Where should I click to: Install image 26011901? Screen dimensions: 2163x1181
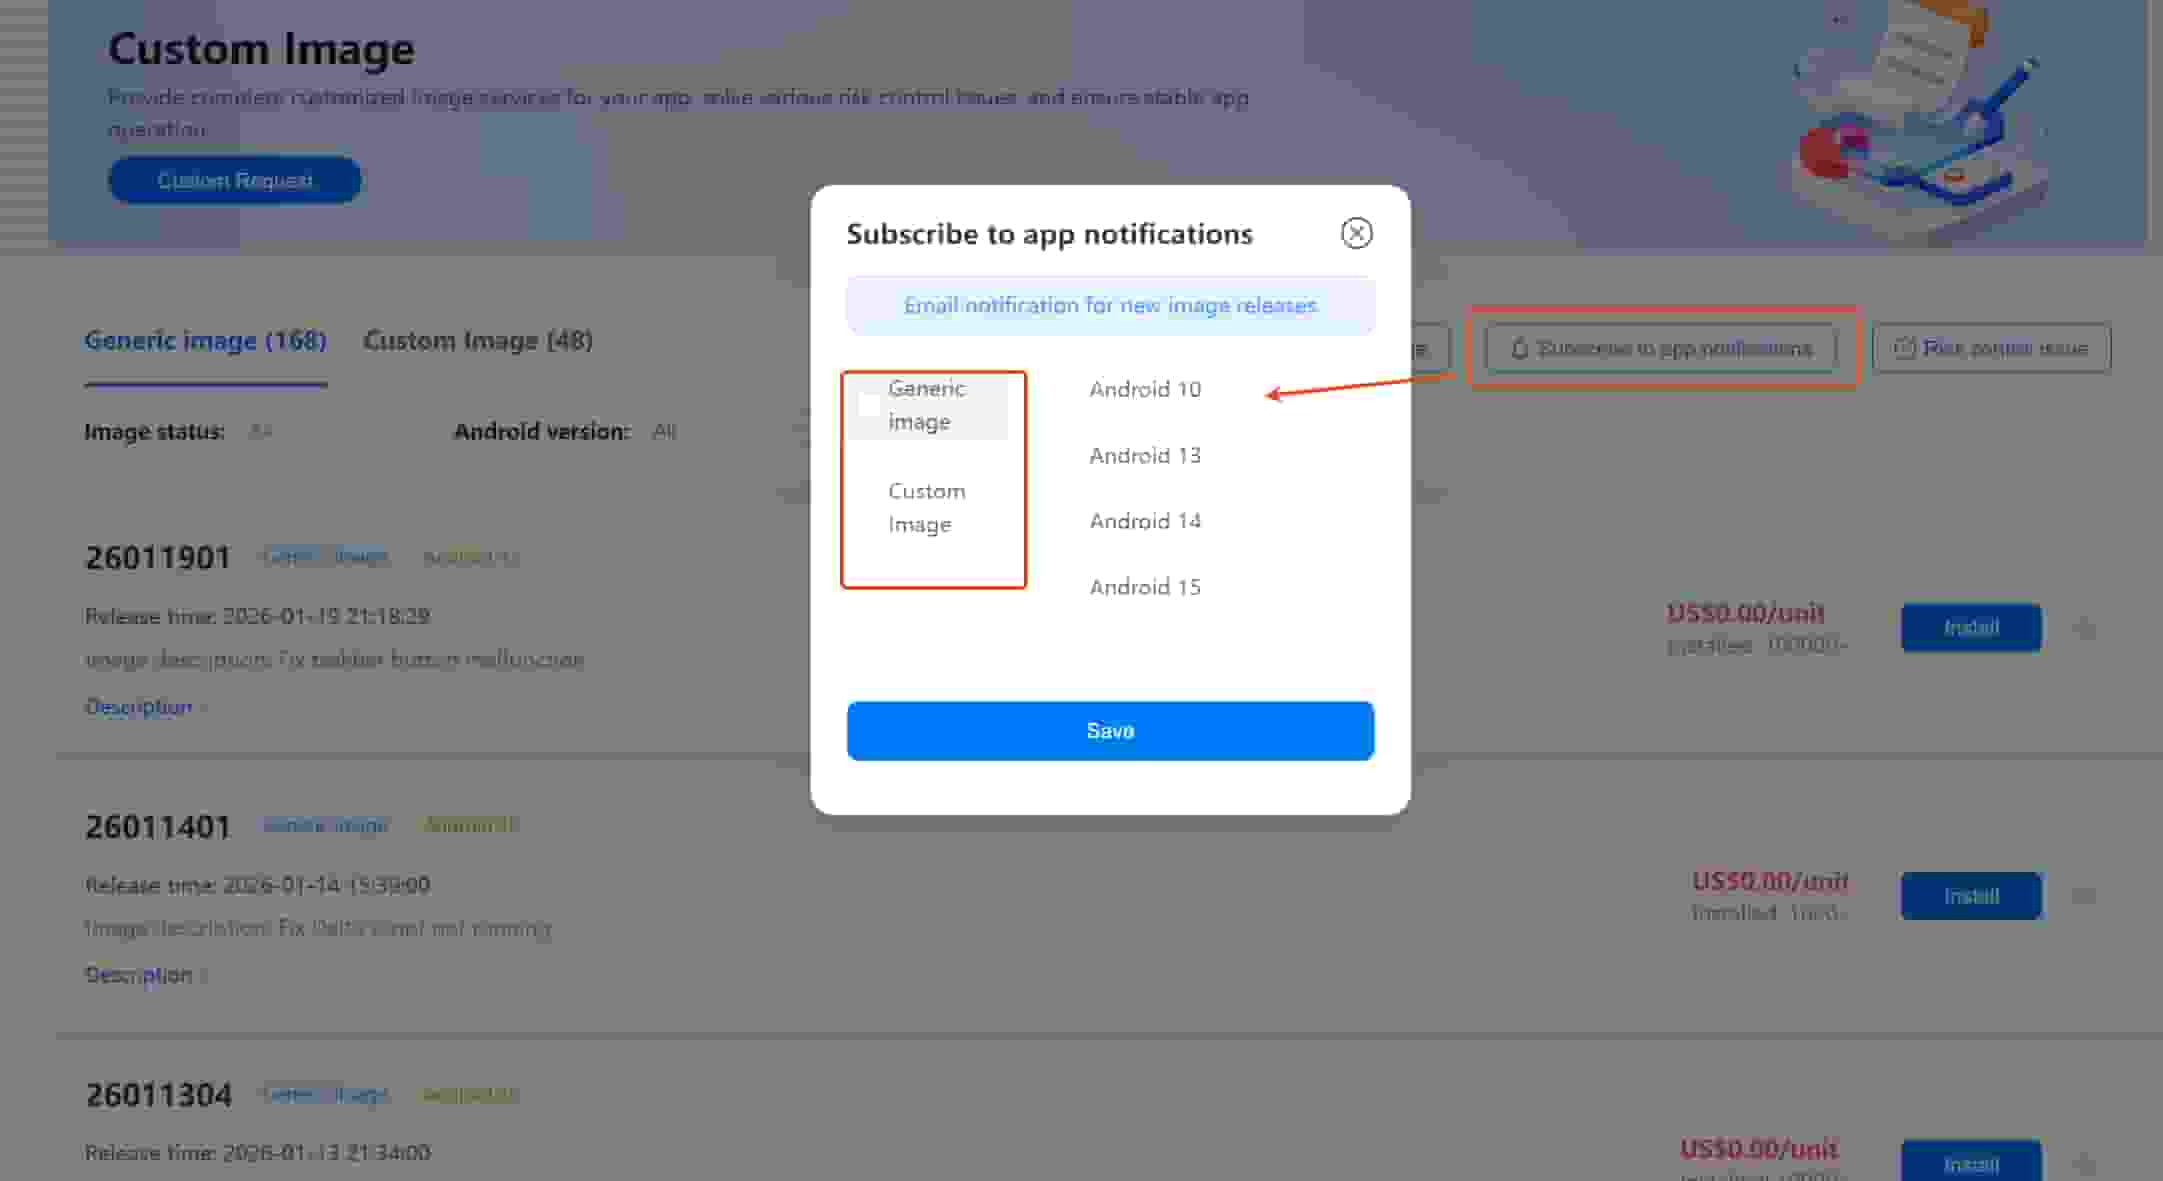pyautogui.click(x=1970, y=628)
